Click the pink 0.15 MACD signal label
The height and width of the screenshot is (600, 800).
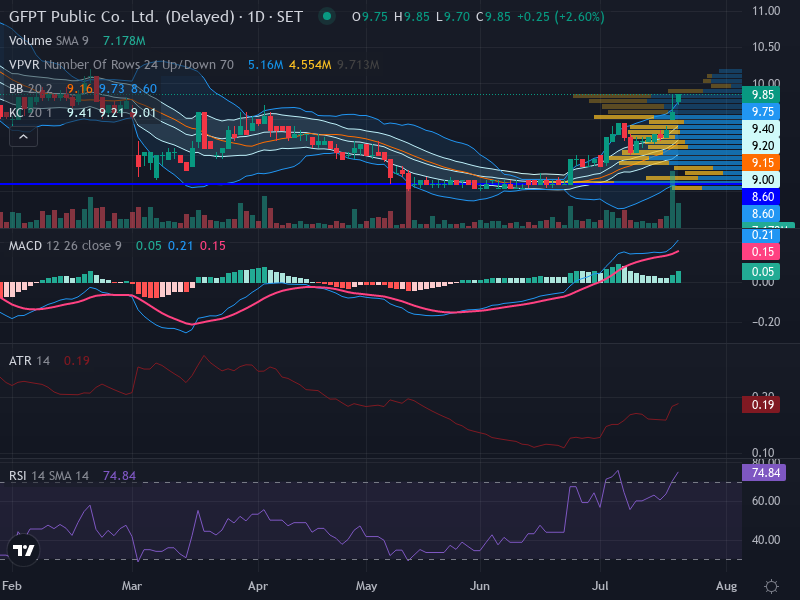point(762,252)
